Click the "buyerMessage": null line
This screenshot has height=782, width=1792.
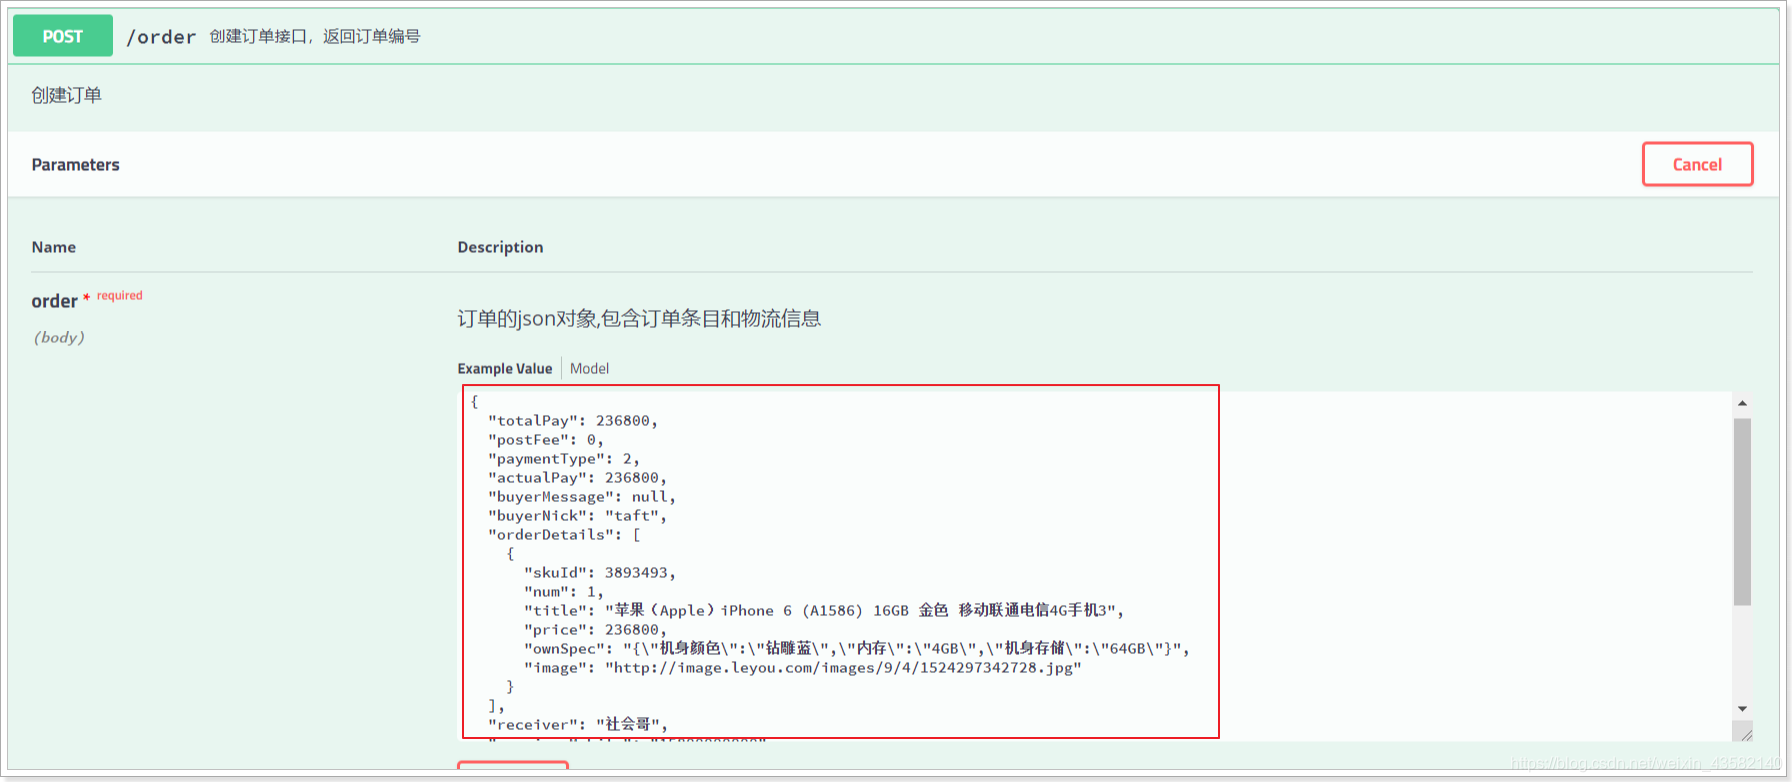click(582, 497)
